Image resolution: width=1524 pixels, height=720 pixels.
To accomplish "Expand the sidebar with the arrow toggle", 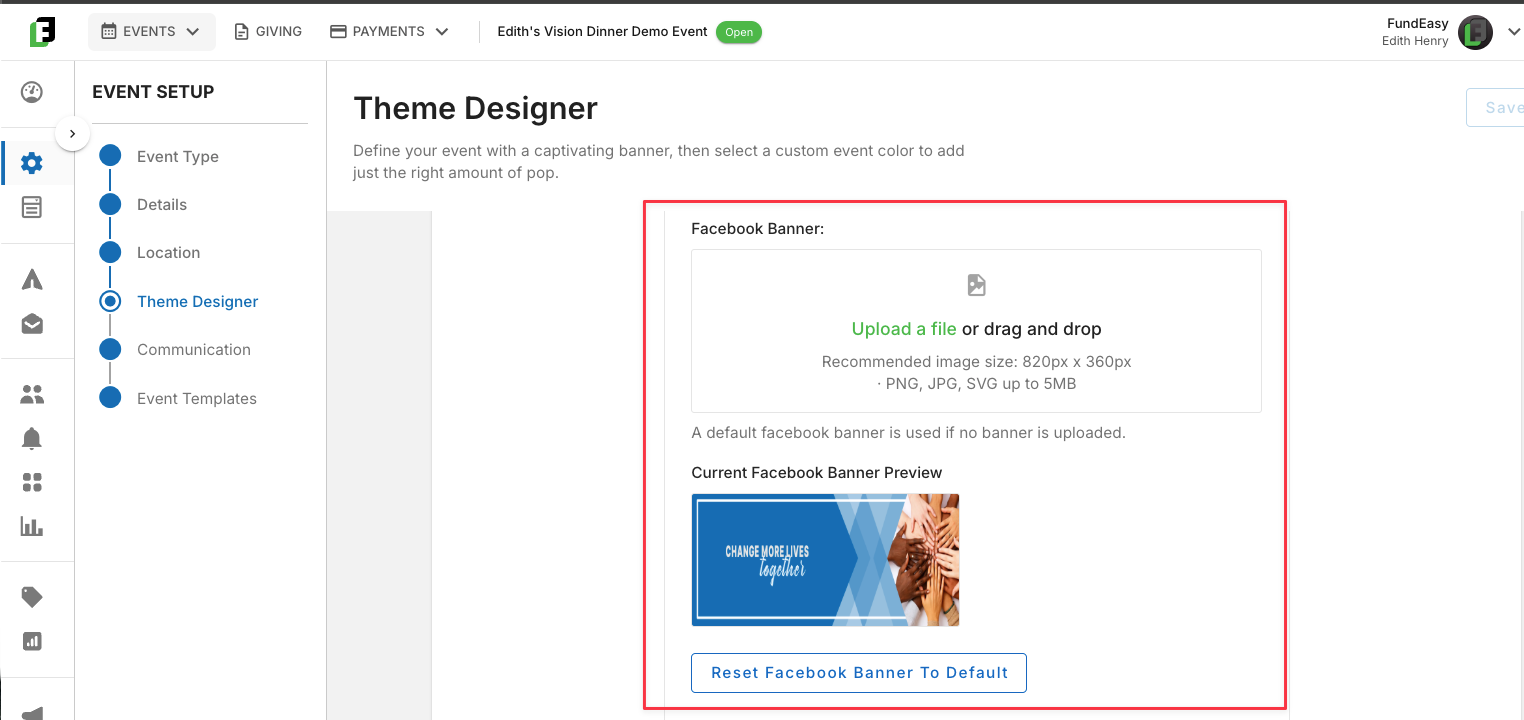I will pyautogui.click(x=72, y=133).
